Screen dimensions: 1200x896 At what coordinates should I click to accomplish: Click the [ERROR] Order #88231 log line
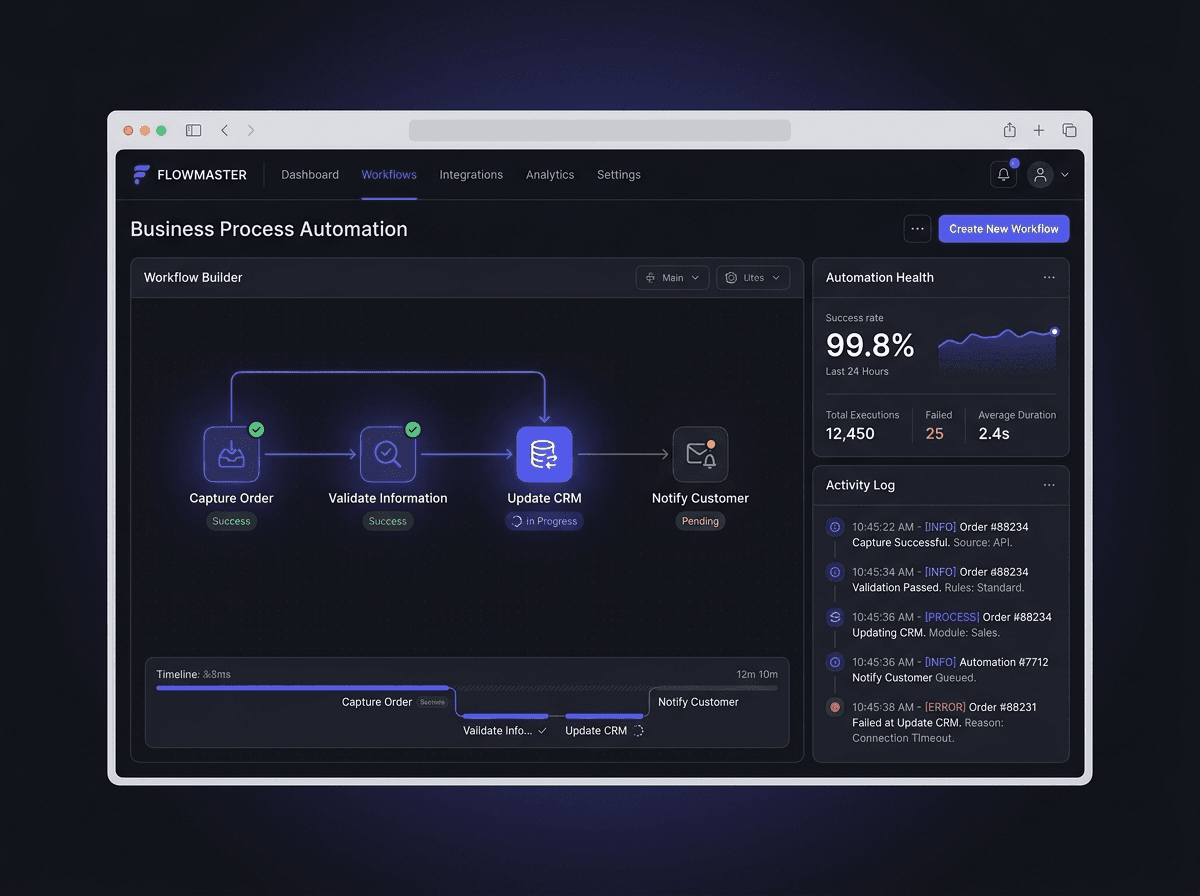click(x=944, y=707)
